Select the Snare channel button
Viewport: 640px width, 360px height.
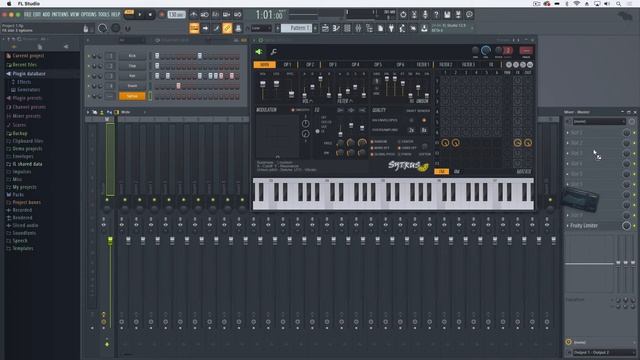pos(132,86)
